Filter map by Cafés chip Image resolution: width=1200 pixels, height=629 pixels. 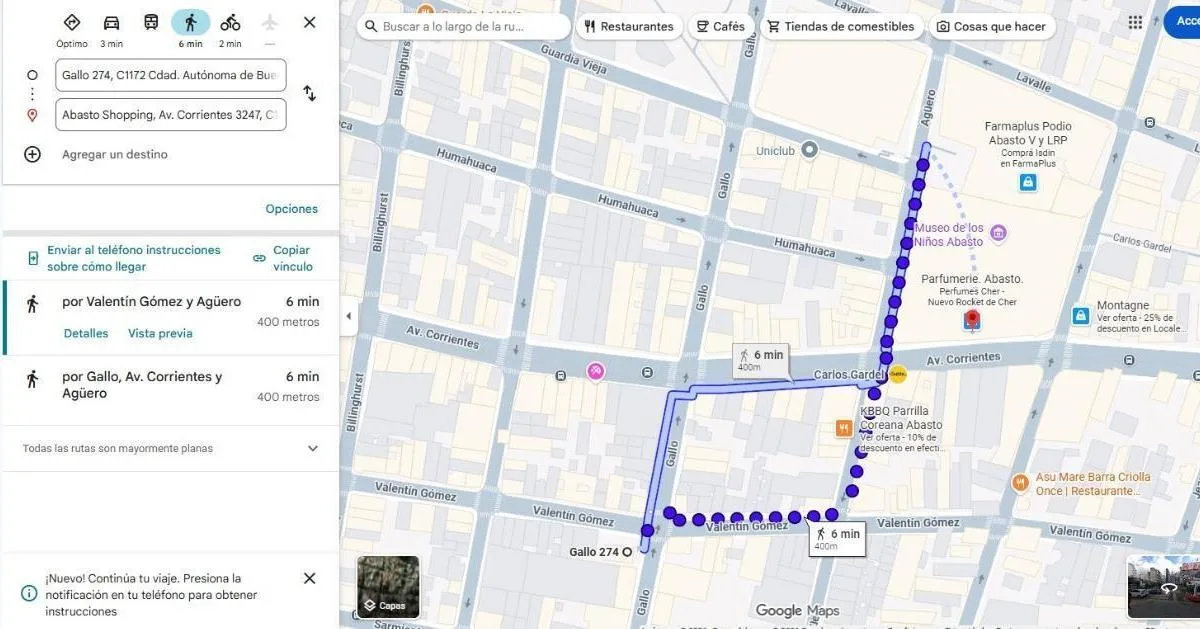coord(720,27)
